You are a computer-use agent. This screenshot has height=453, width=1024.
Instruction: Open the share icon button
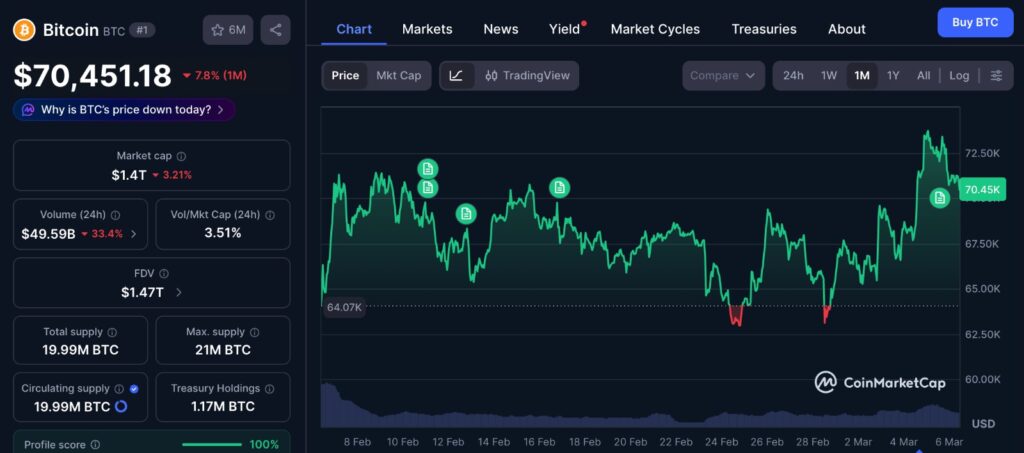point(276,30)
